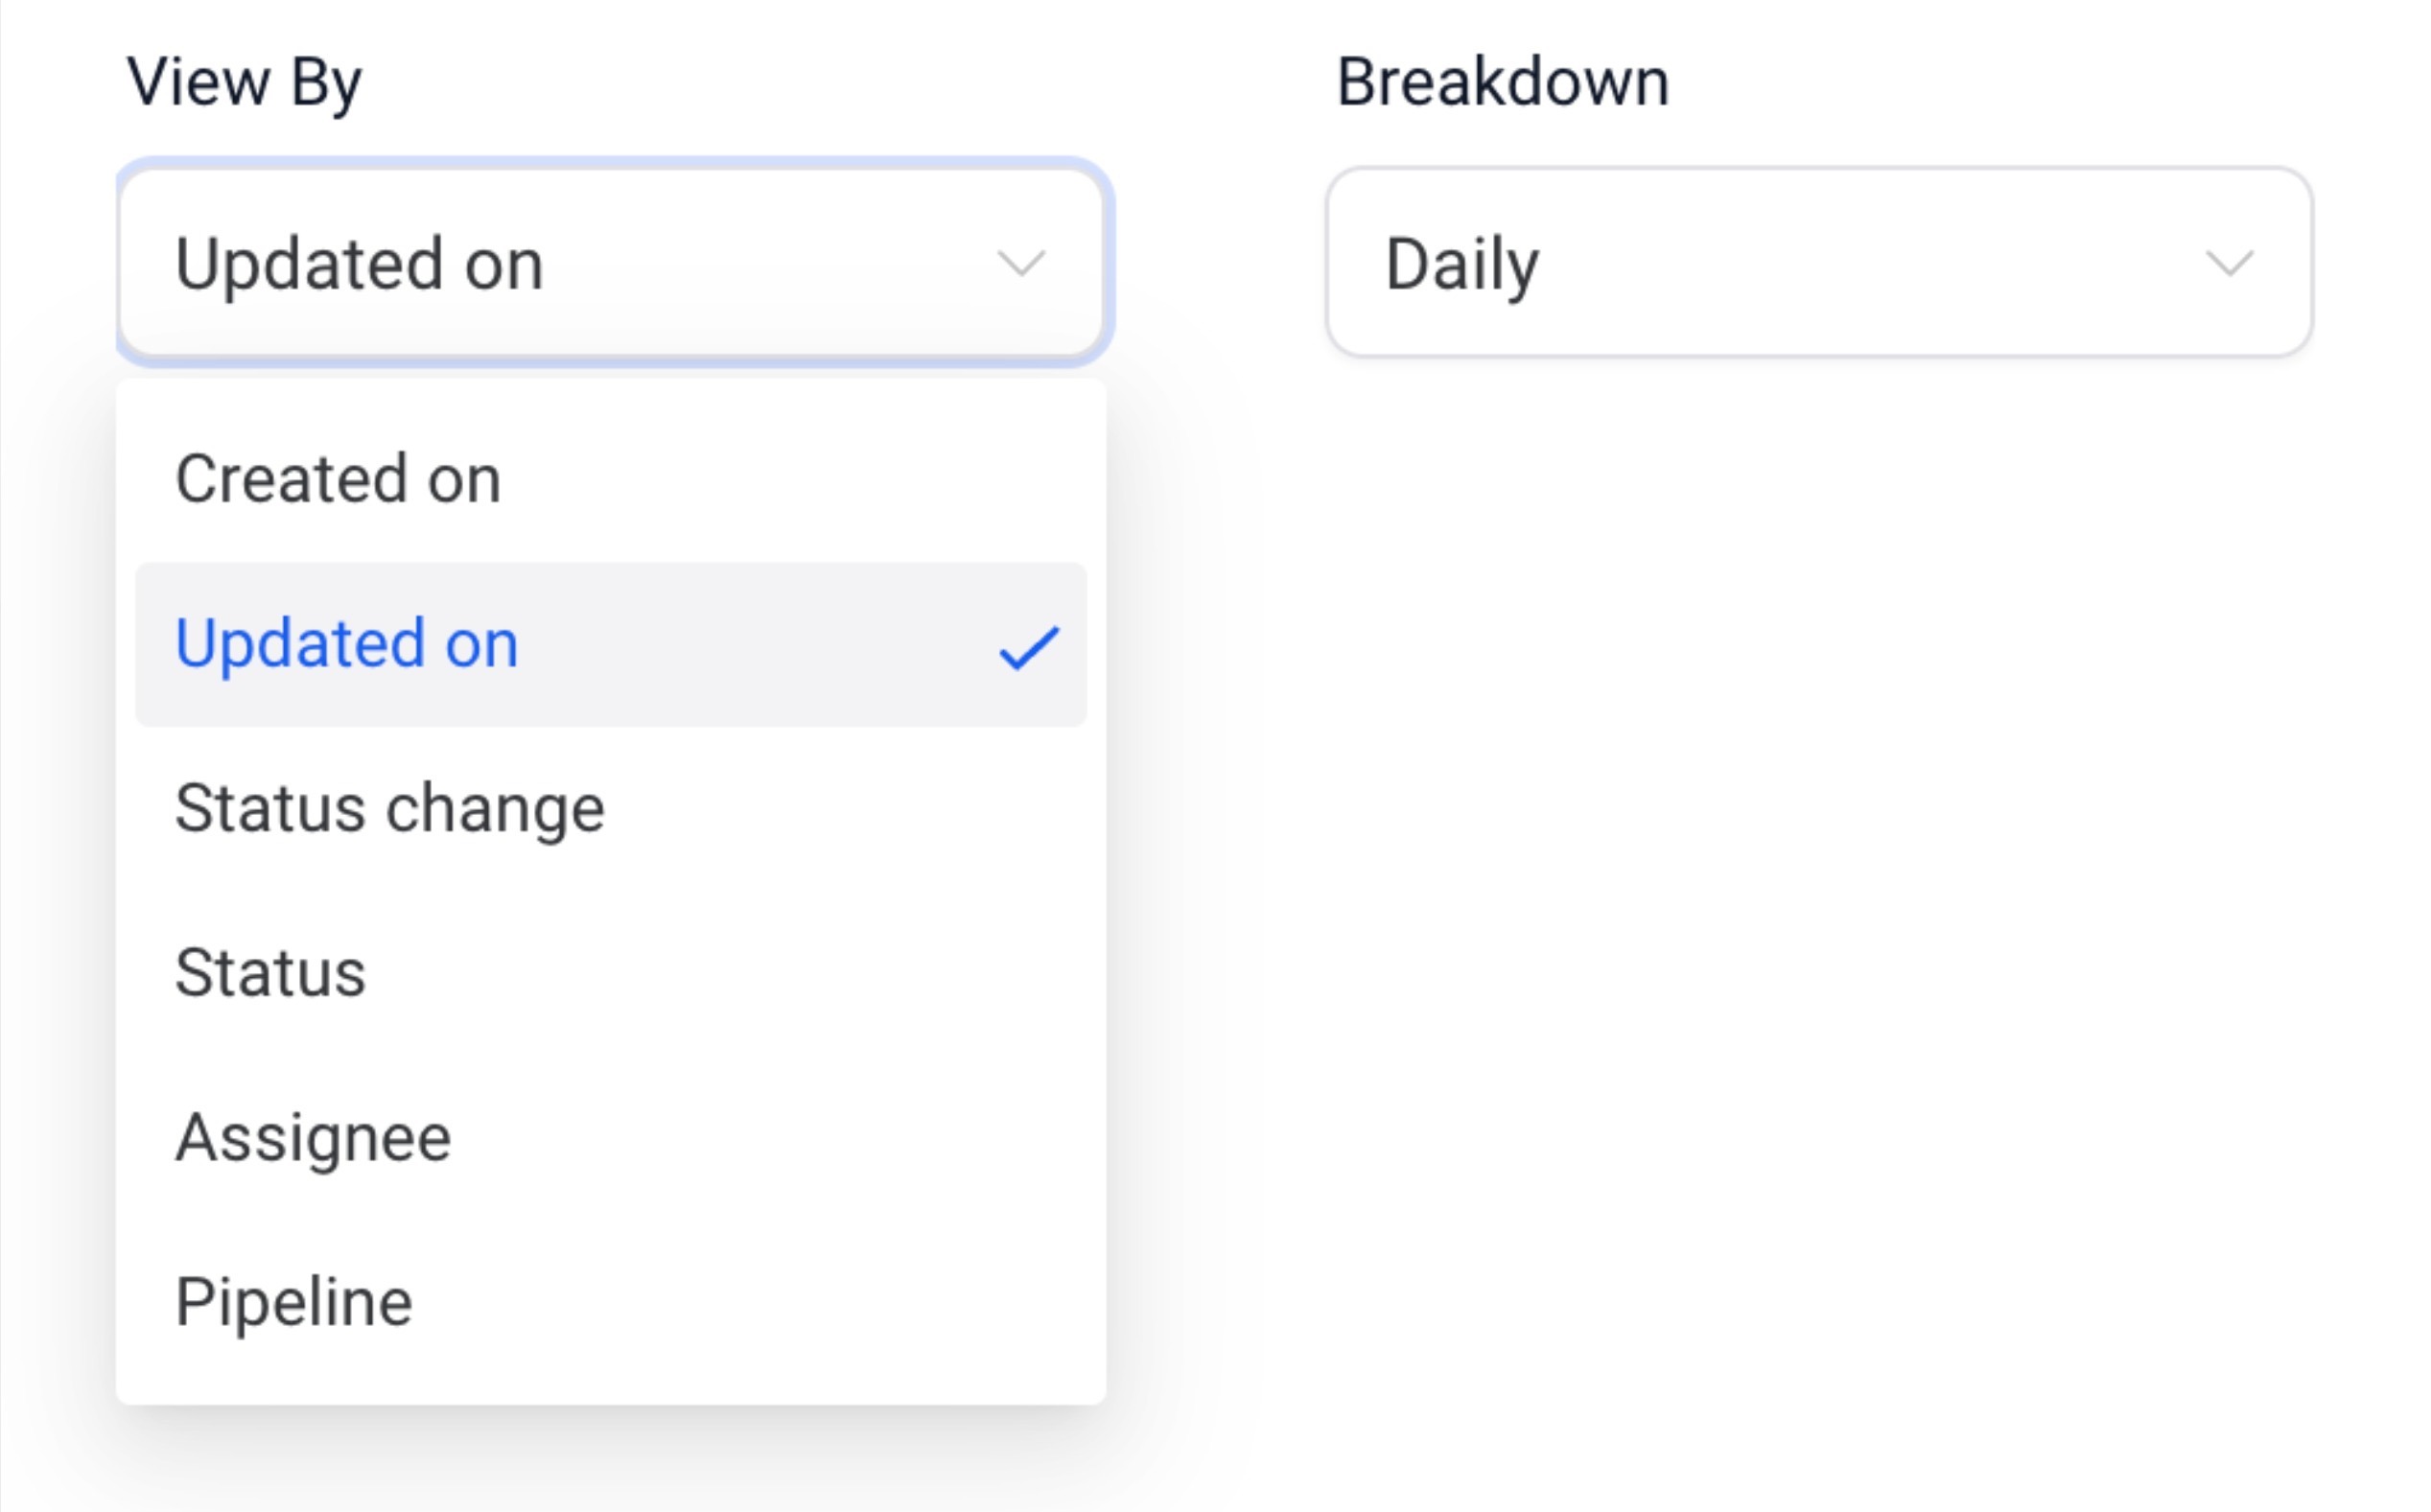Viewport: 2431px width, 1512px height.
Task: Click the View By chevron arrow
Action: point(1020,264)
